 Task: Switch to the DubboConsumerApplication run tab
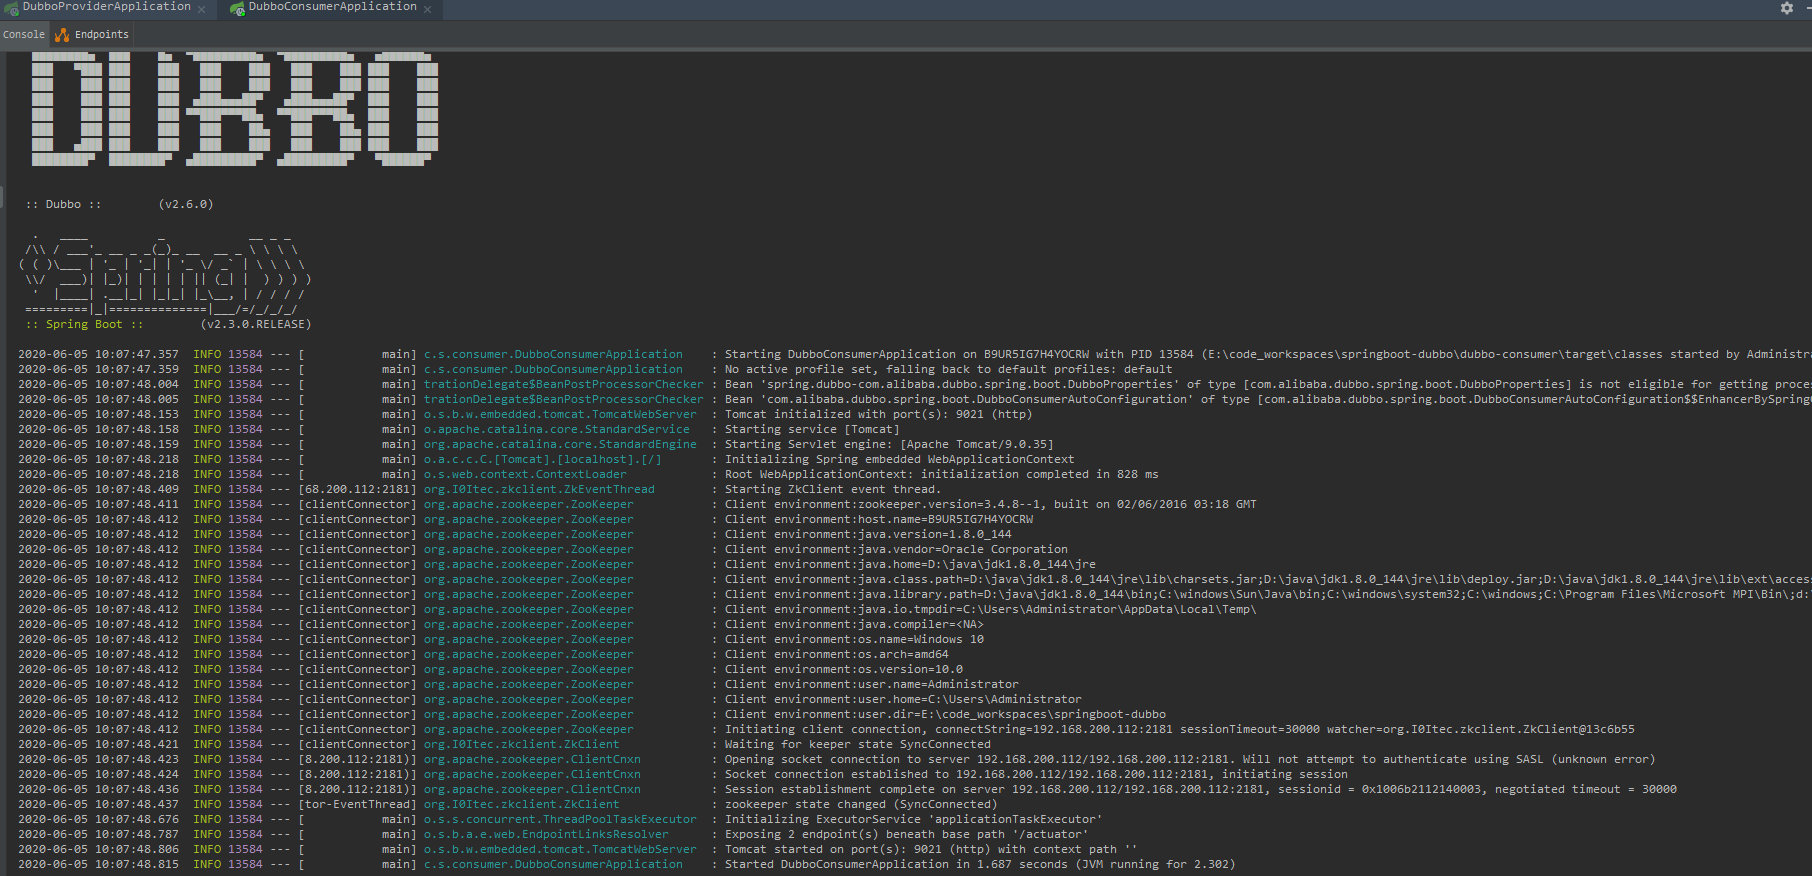pos(332,7)
